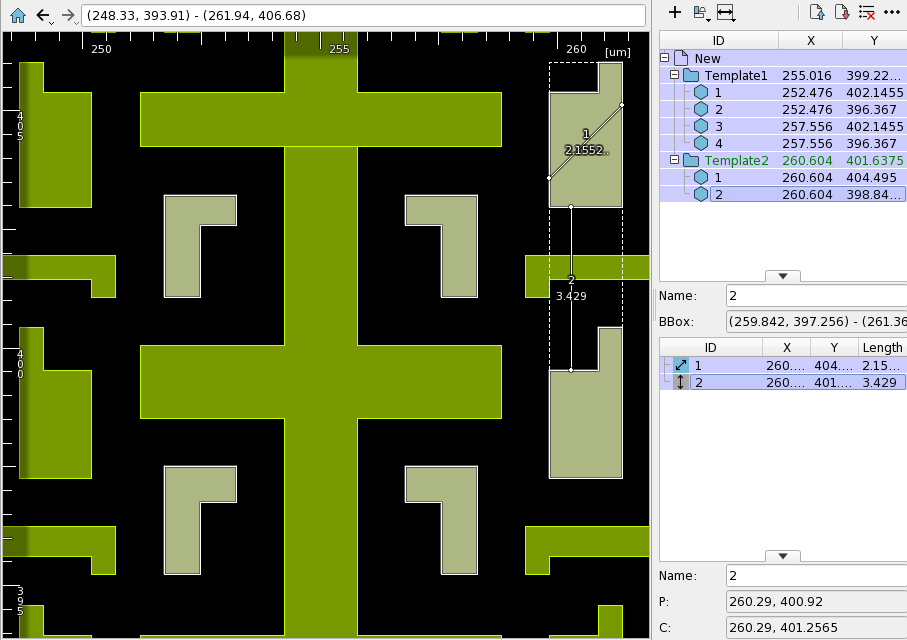This screenshot has height=640, width=907.
Task: Click hexagon icon of Template1 item 2
Action: (x=701, y=109)
